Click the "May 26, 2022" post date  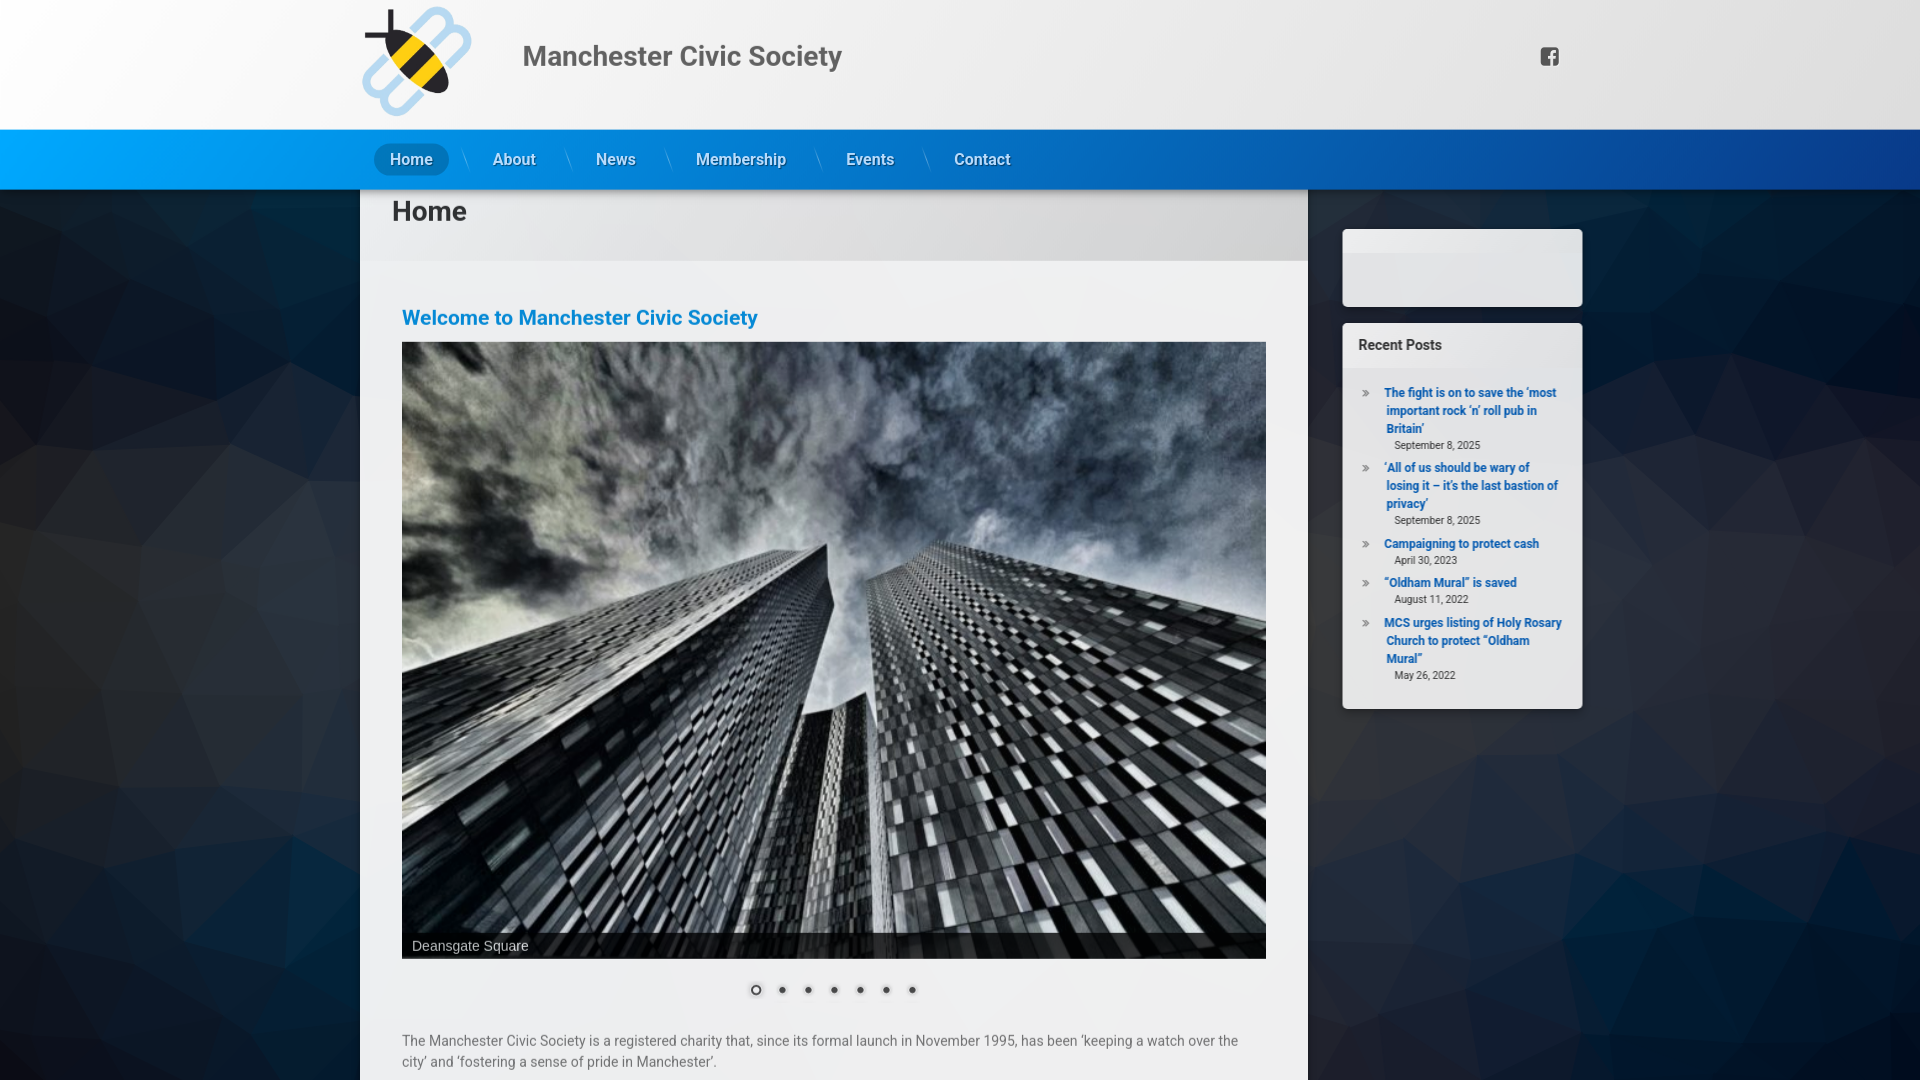1425,676
